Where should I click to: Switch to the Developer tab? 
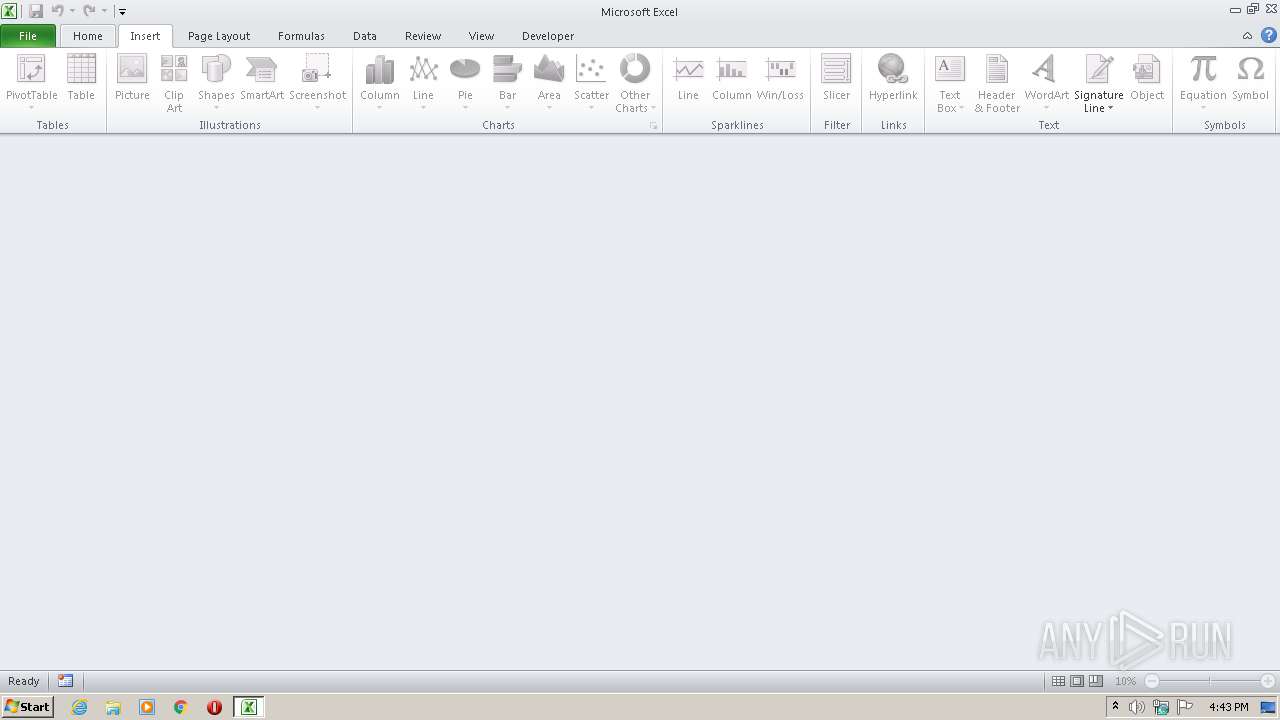[x=548, y=36]
